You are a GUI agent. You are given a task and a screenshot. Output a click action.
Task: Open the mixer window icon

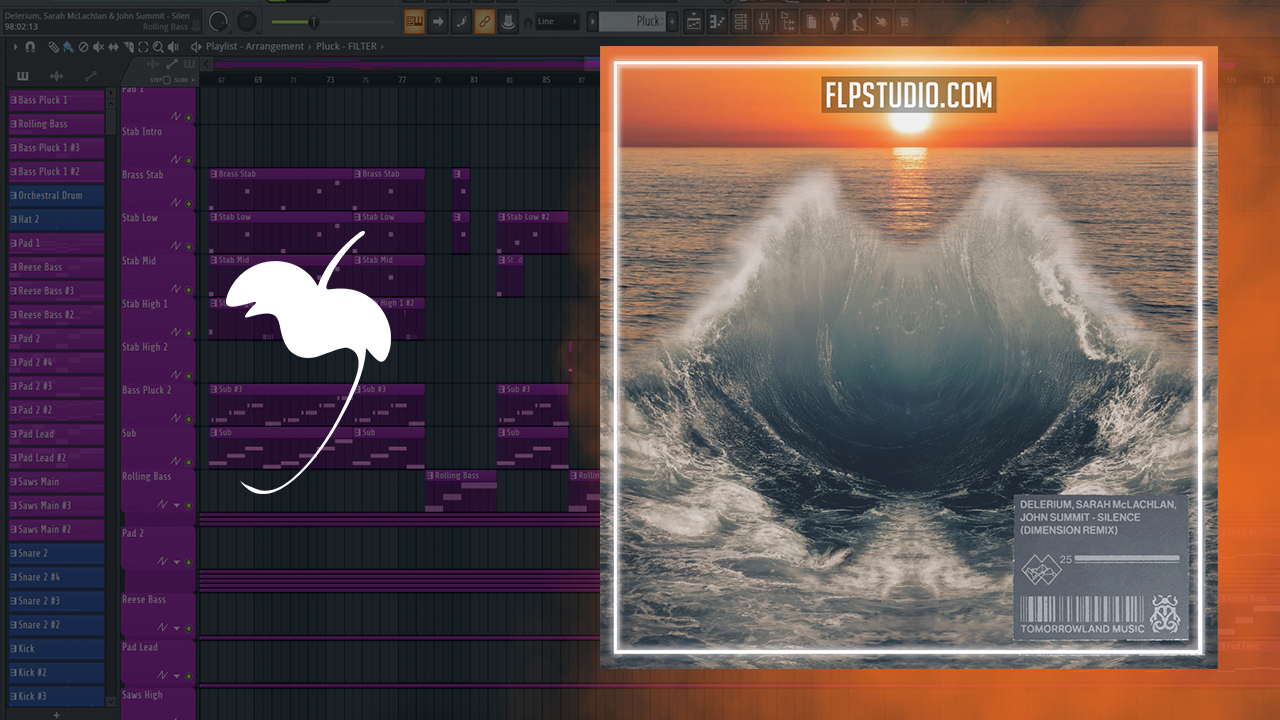tap(765, 21)
